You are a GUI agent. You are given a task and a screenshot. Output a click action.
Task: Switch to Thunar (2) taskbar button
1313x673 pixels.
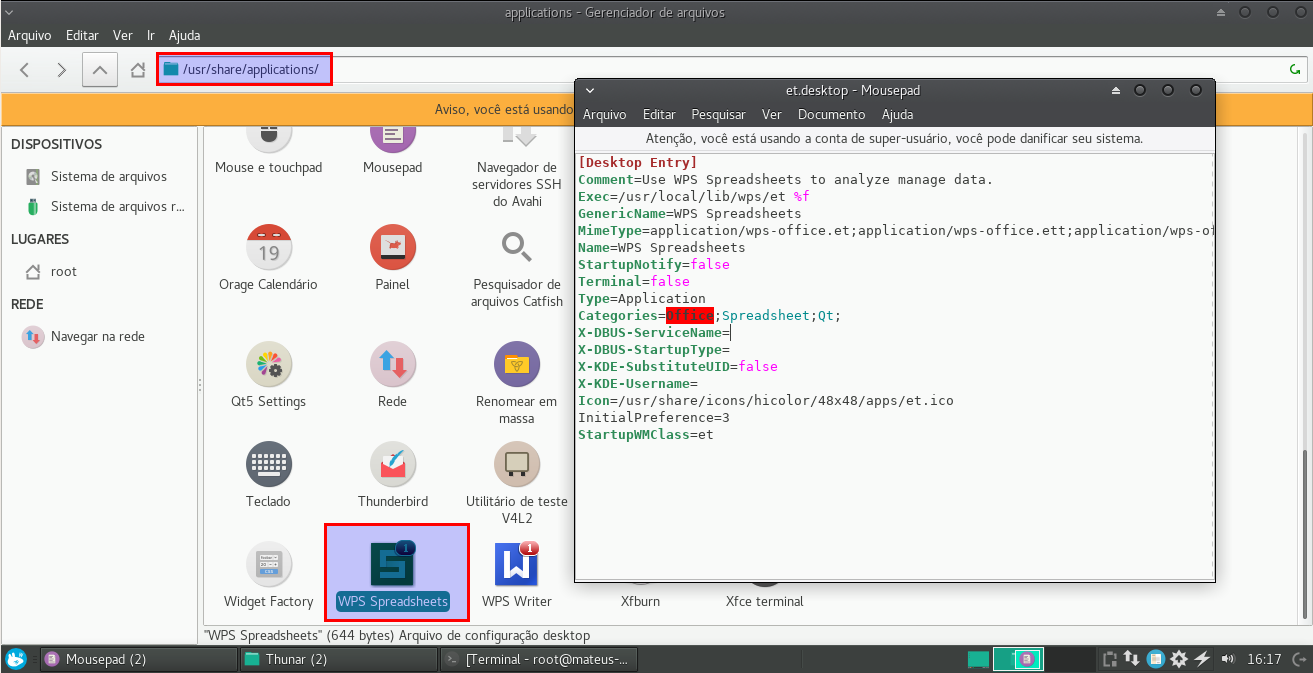coord(339,659)
